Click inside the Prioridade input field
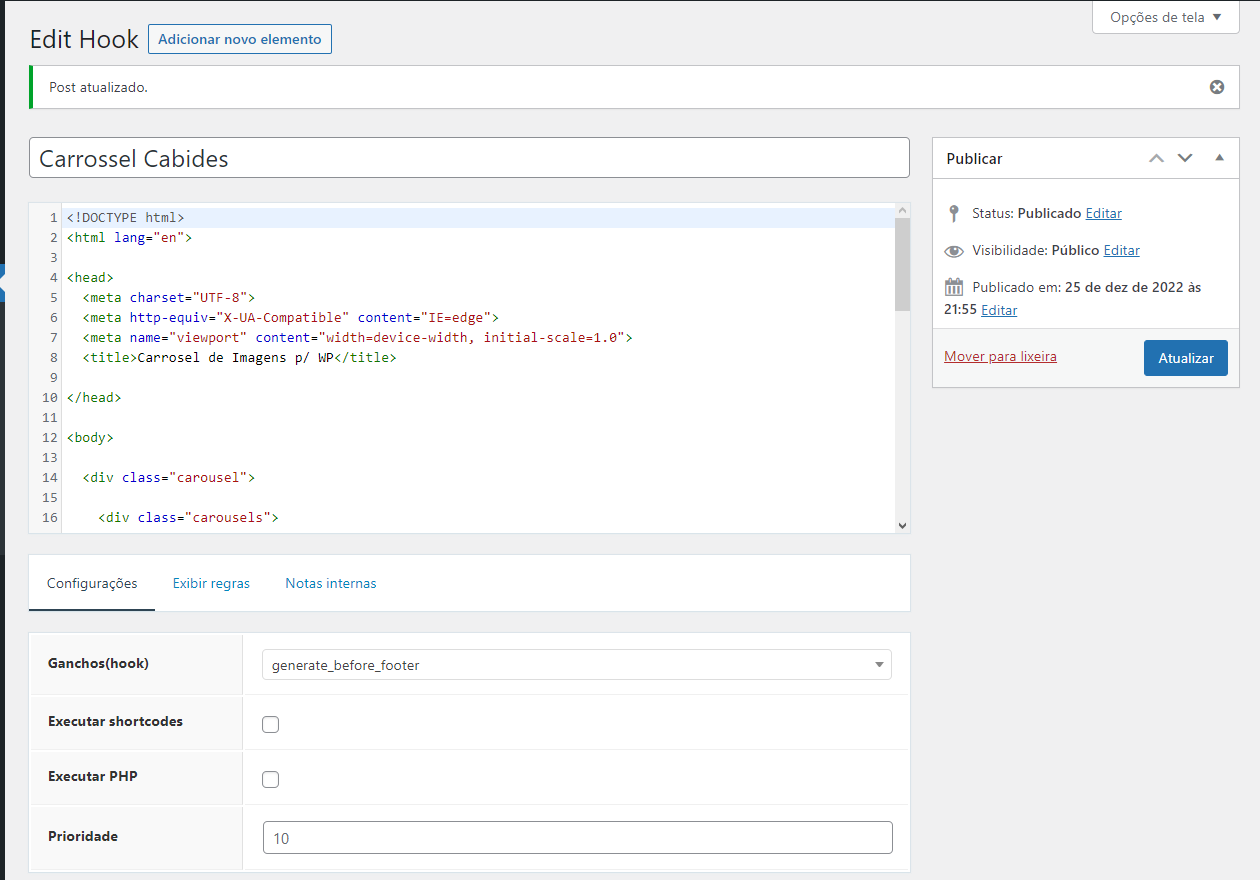1260x880 pixels. point(577,837)
